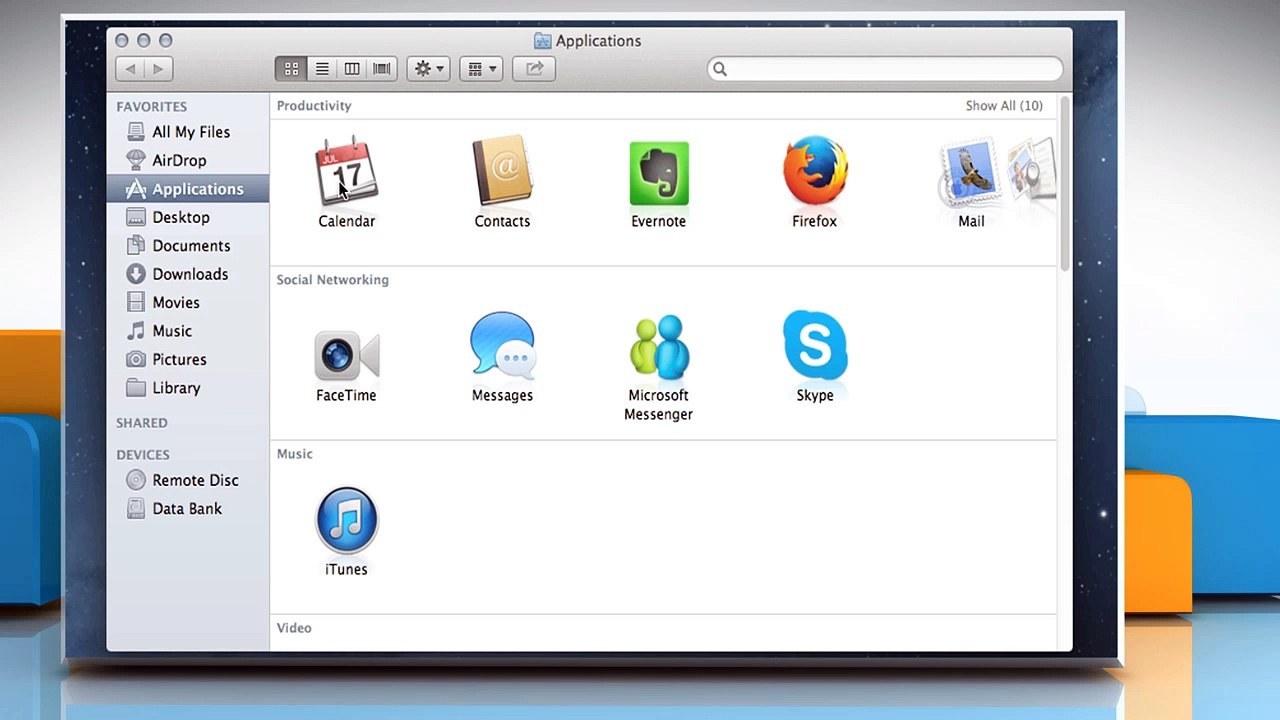This screenshot has height=720, width=1280.
Task: Switch to list view
Action: point(322,69)
